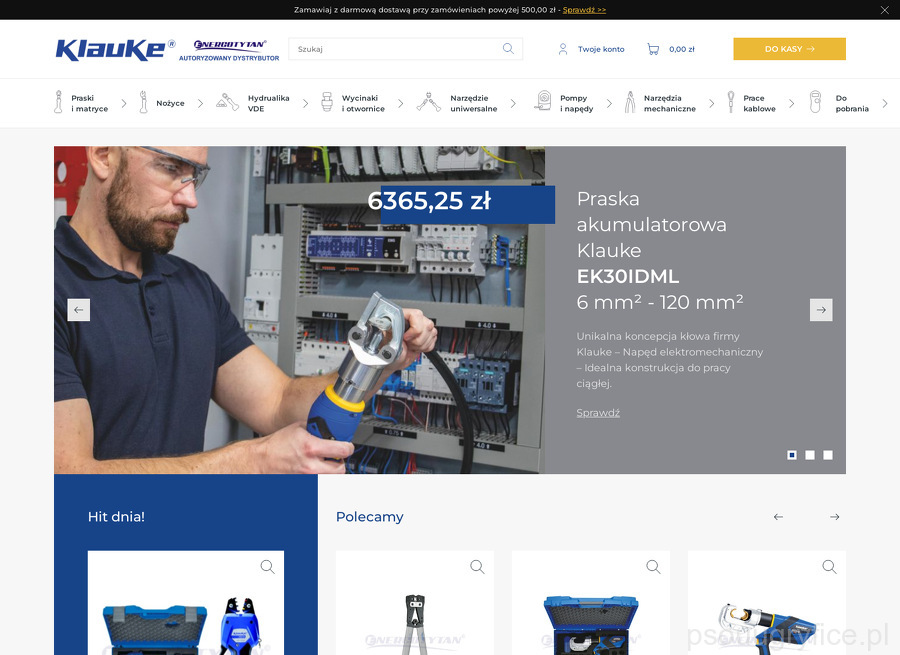Show previous Polecamy products
The height and width of the screenshot is (655, 900).
coord(778,517)
